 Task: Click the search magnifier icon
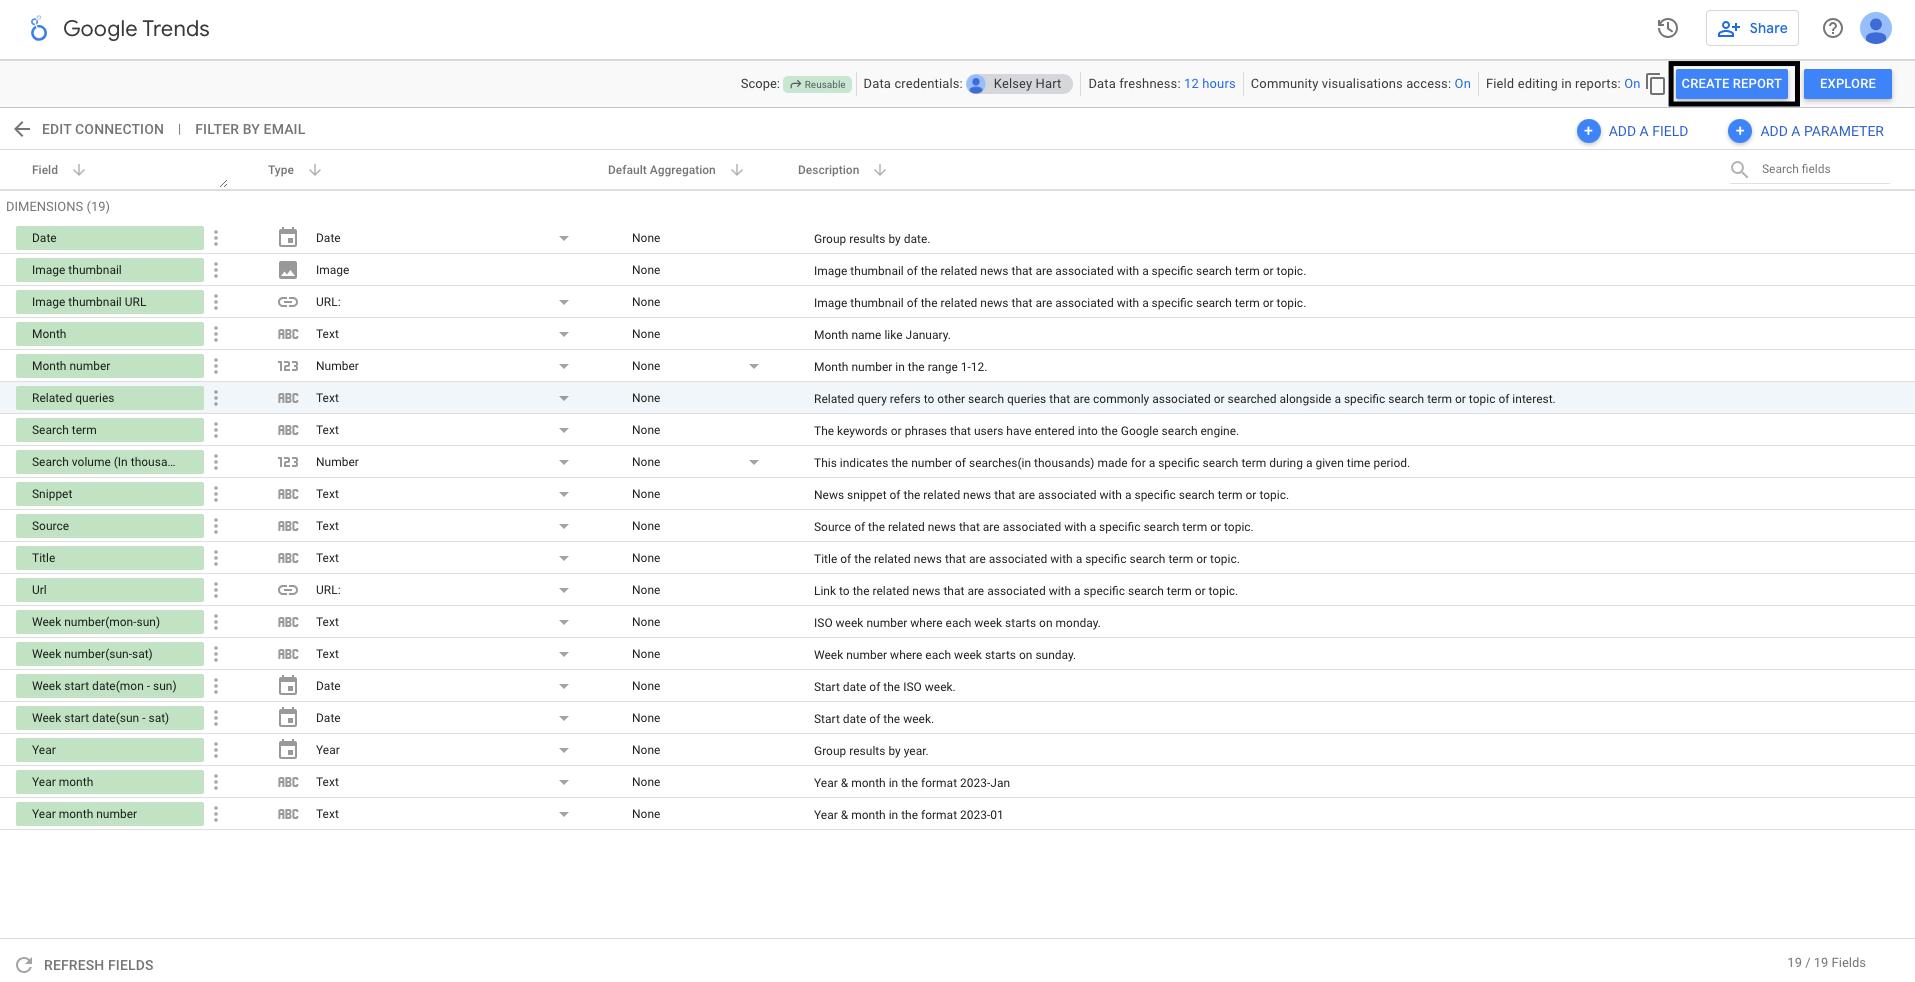click(x=1739, y=170)
